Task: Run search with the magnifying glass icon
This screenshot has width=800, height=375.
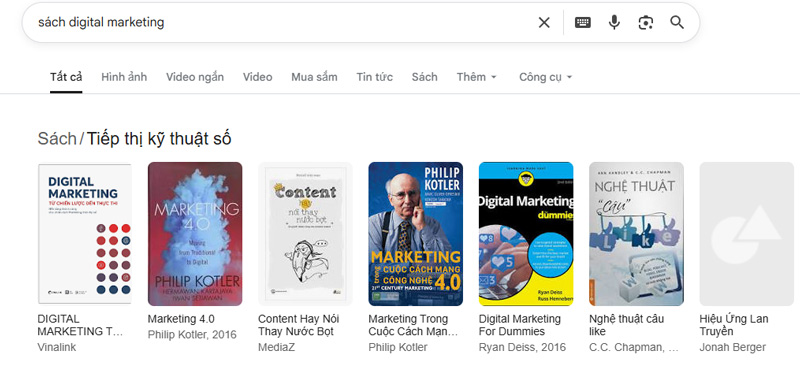Action: 677,22
